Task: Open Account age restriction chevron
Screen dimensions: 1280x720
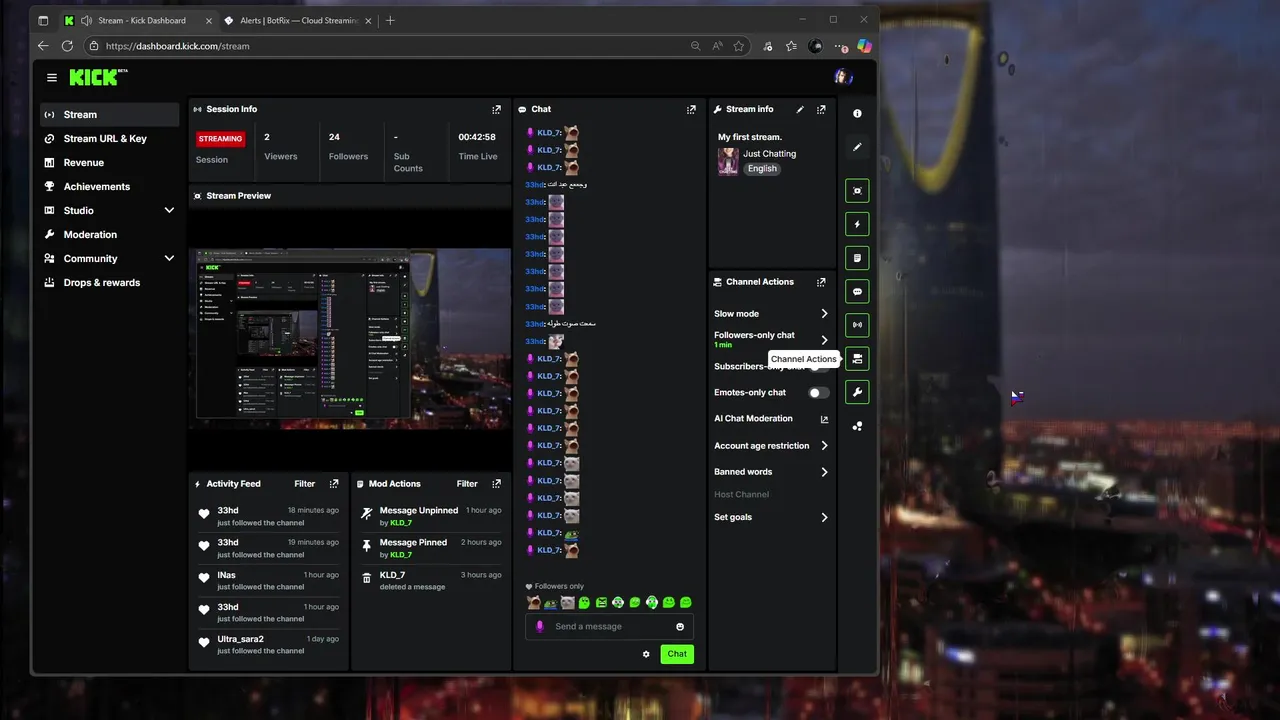Action: (824, 446)
